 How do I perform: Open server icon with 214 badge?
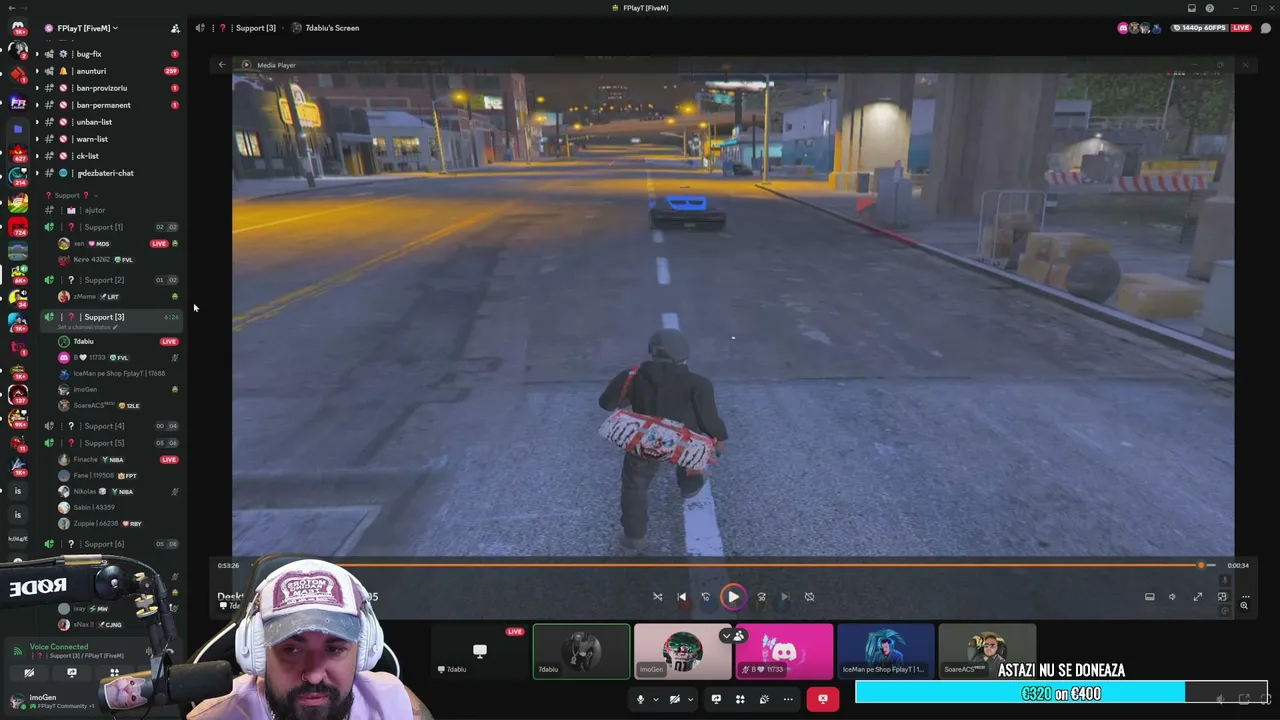(17, 177)
